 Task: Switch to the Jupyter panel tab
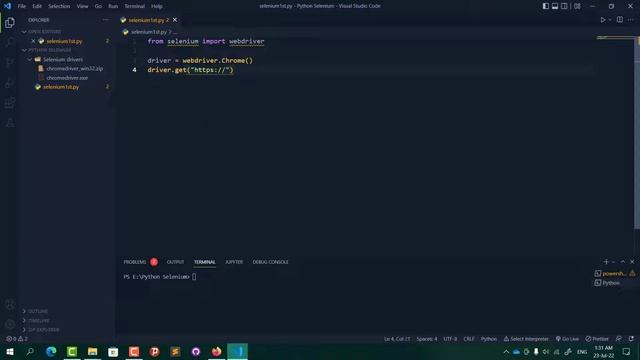(x=234, y=262)
